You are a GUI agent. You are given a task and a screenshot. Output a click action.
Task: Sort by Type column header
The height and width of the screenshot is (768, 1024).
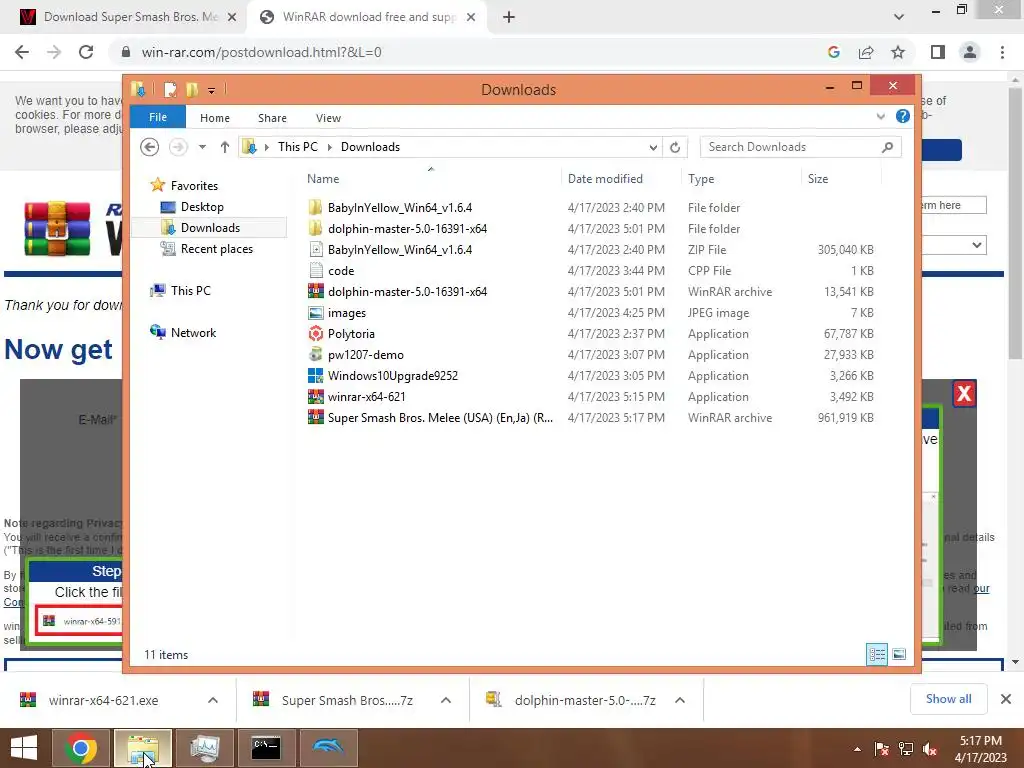pos(701,178)
